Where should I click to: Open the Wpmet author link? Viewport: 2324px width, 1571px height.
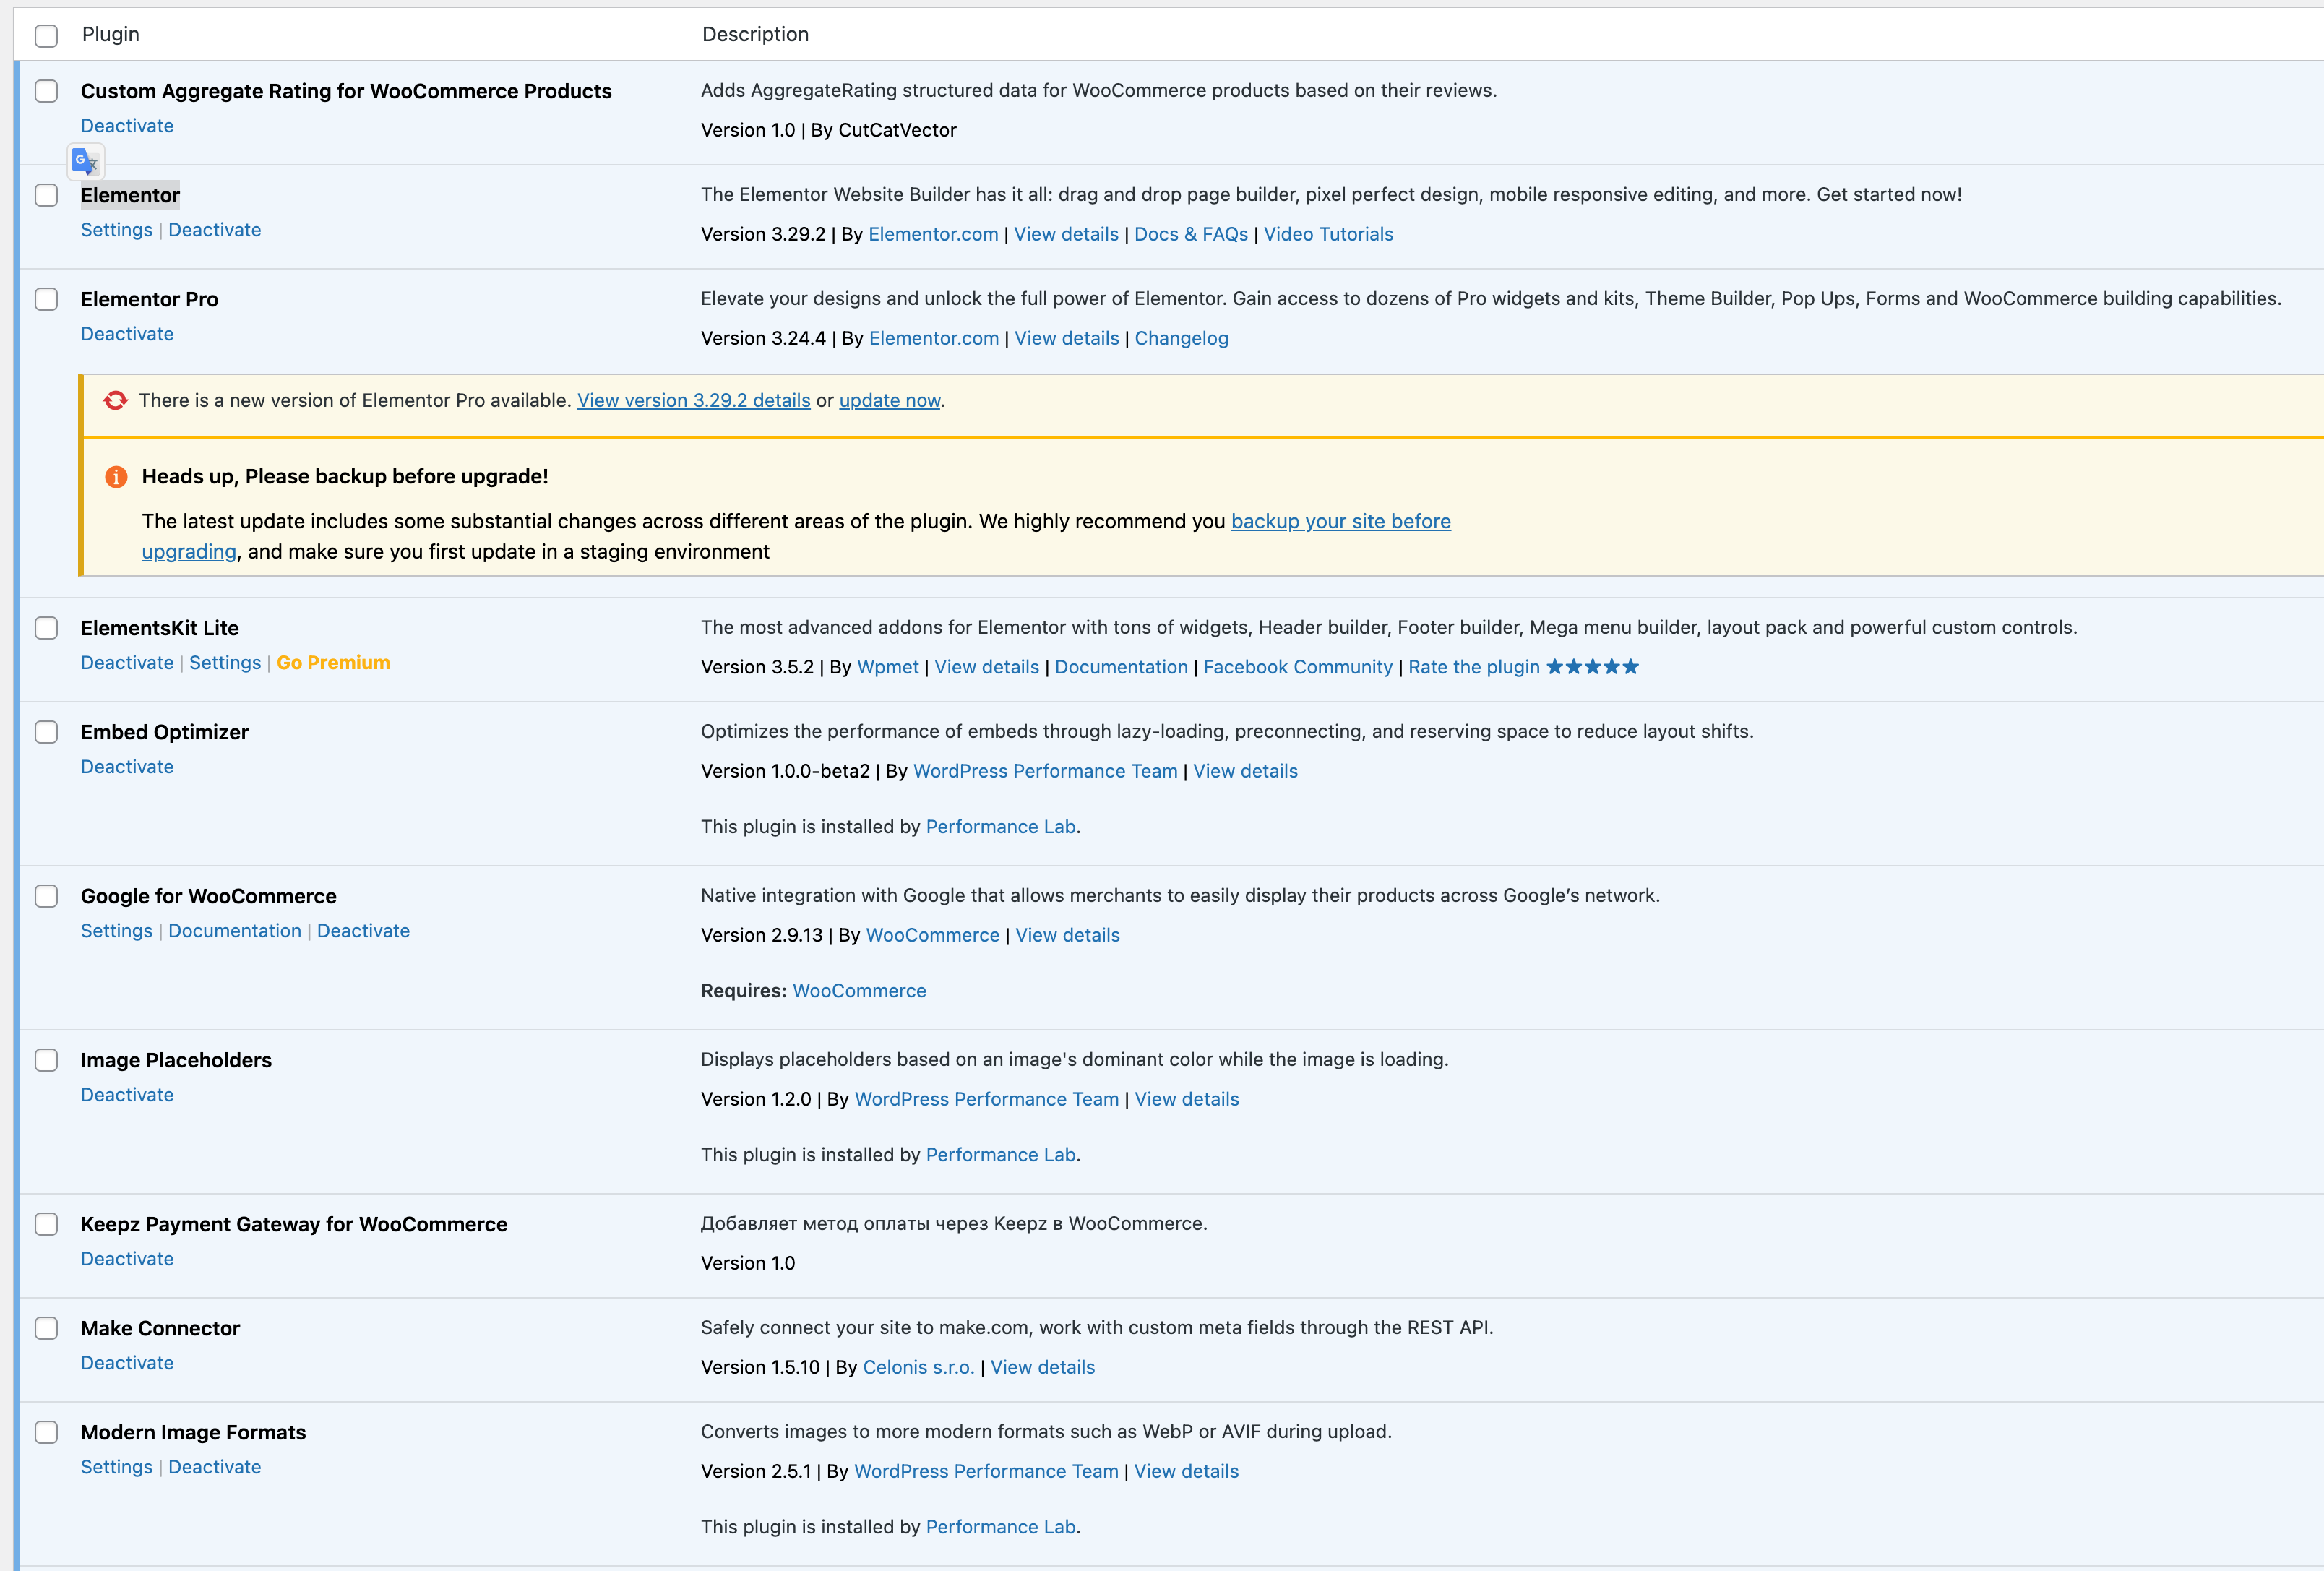[888, 667]
